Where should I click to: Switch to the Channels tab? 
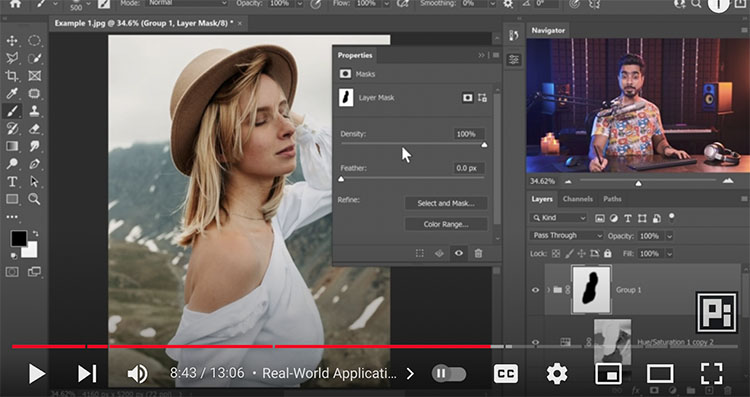tap(577, 199)
